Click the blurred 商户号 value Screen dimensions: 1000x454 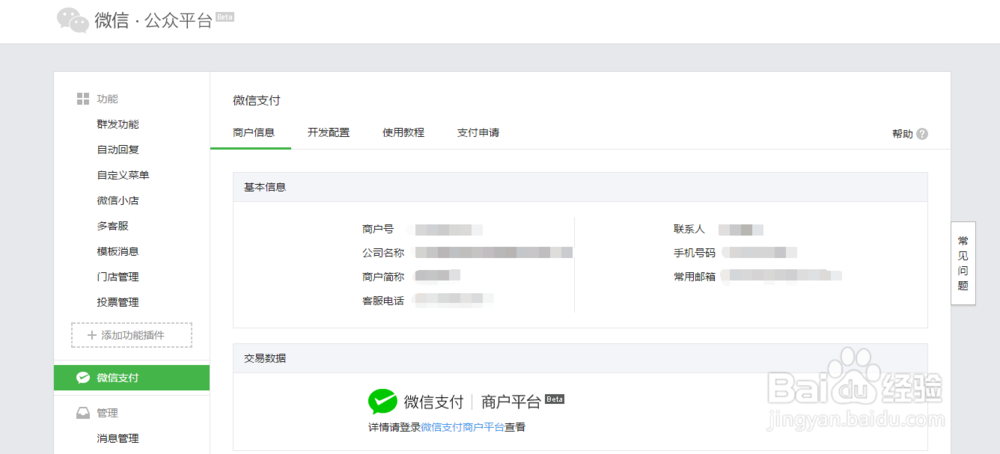click(448, 229)
